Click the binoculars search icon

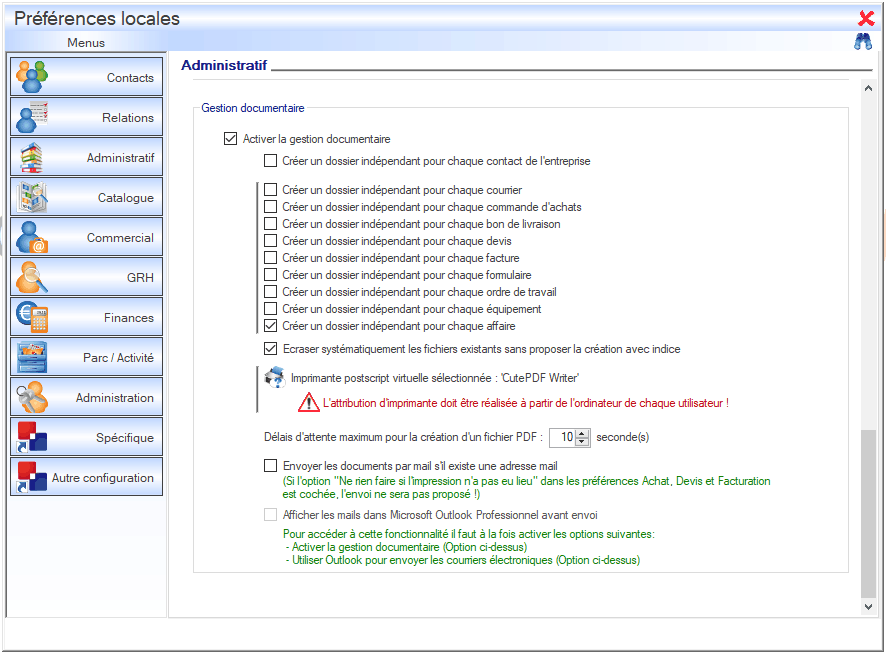[863, 42]
